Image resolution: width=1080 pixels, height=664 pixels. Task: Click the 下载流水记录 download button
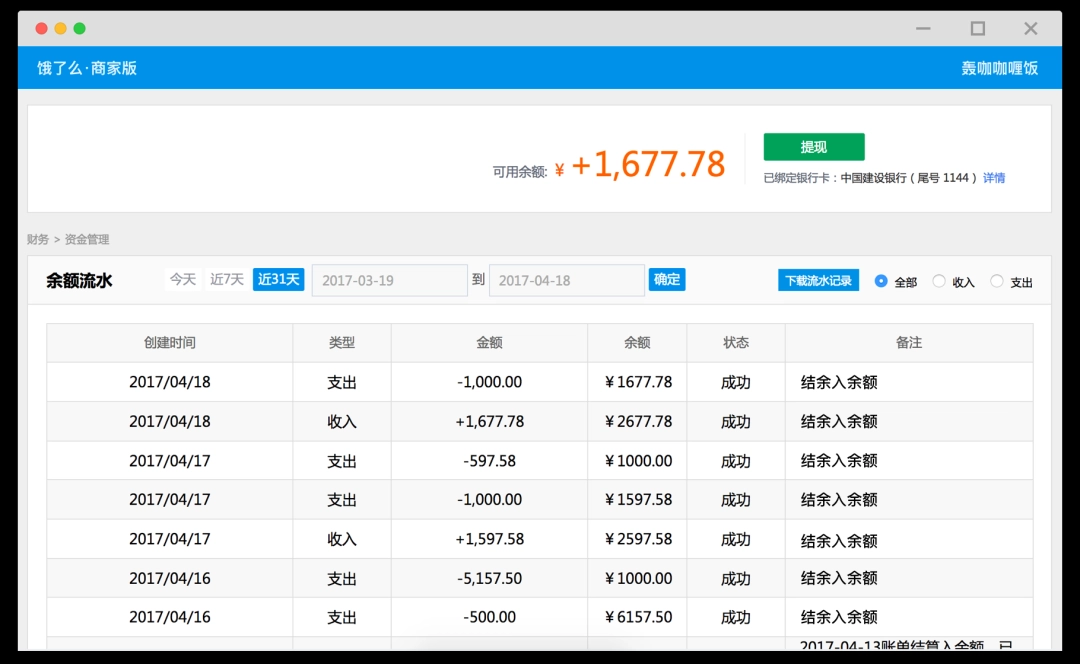coord(817,280)
